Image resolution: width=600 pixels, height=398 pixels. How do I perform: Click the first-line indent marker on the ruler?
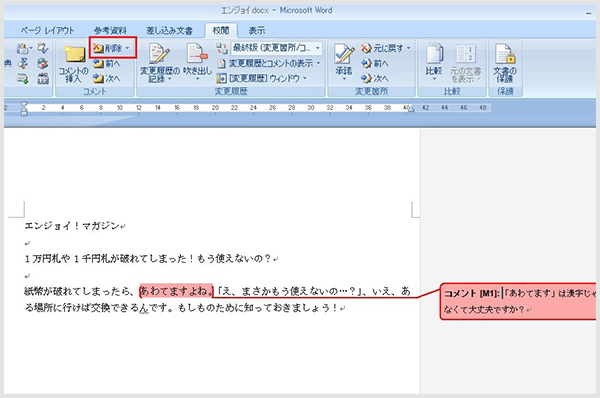(24, 104)
